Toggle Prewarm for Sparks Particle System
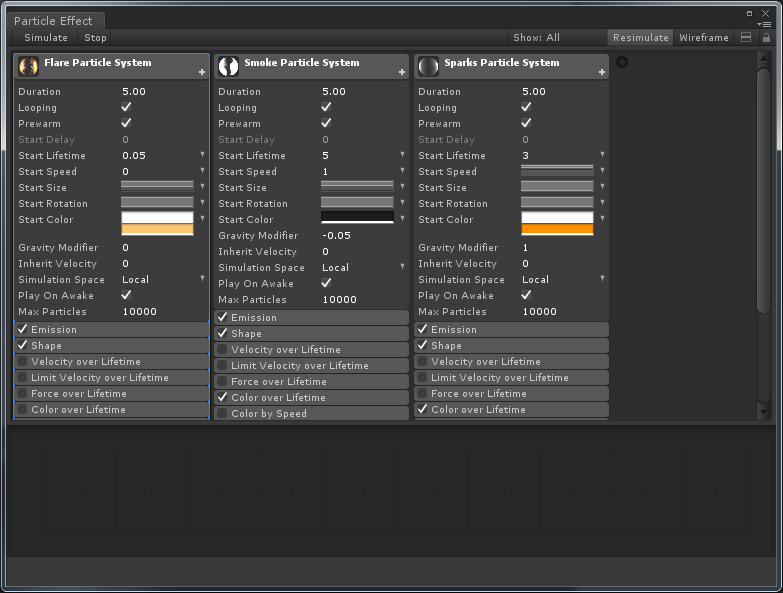Viewport: 783px width, 593px height. click(526, 123)
